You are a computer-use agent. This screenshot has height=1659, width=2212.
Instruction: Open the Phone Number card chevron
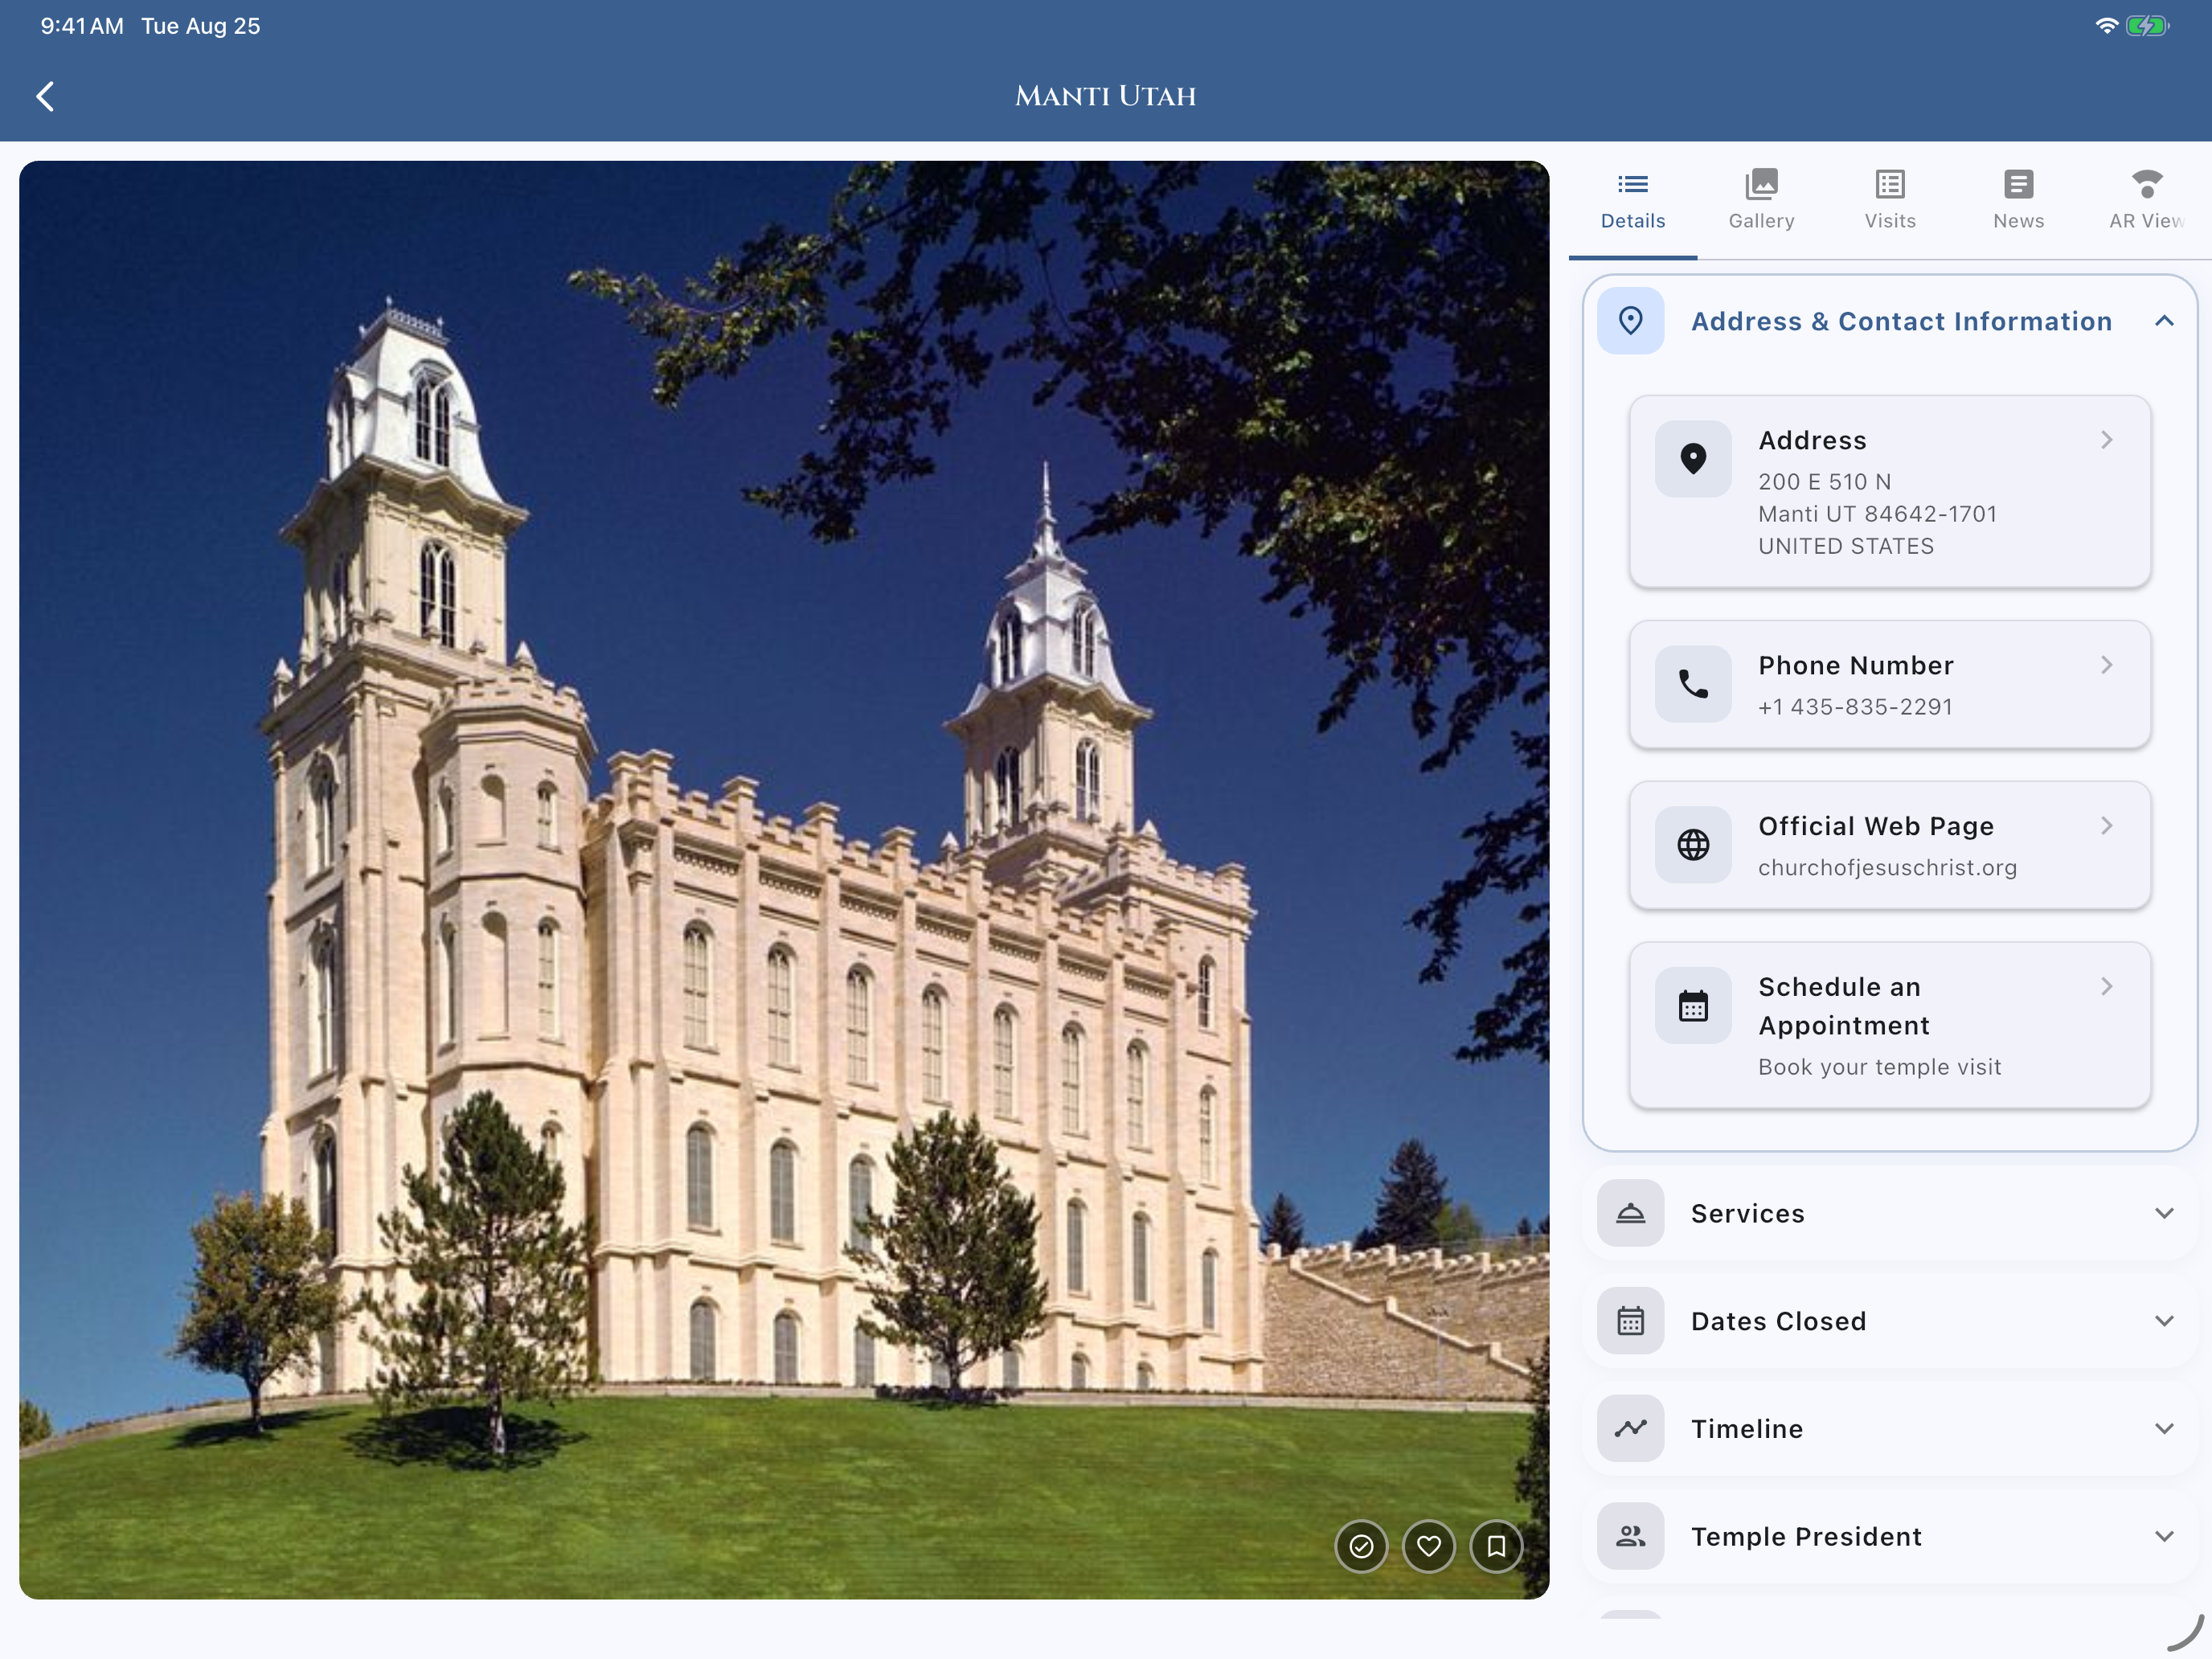(2106, 665)
